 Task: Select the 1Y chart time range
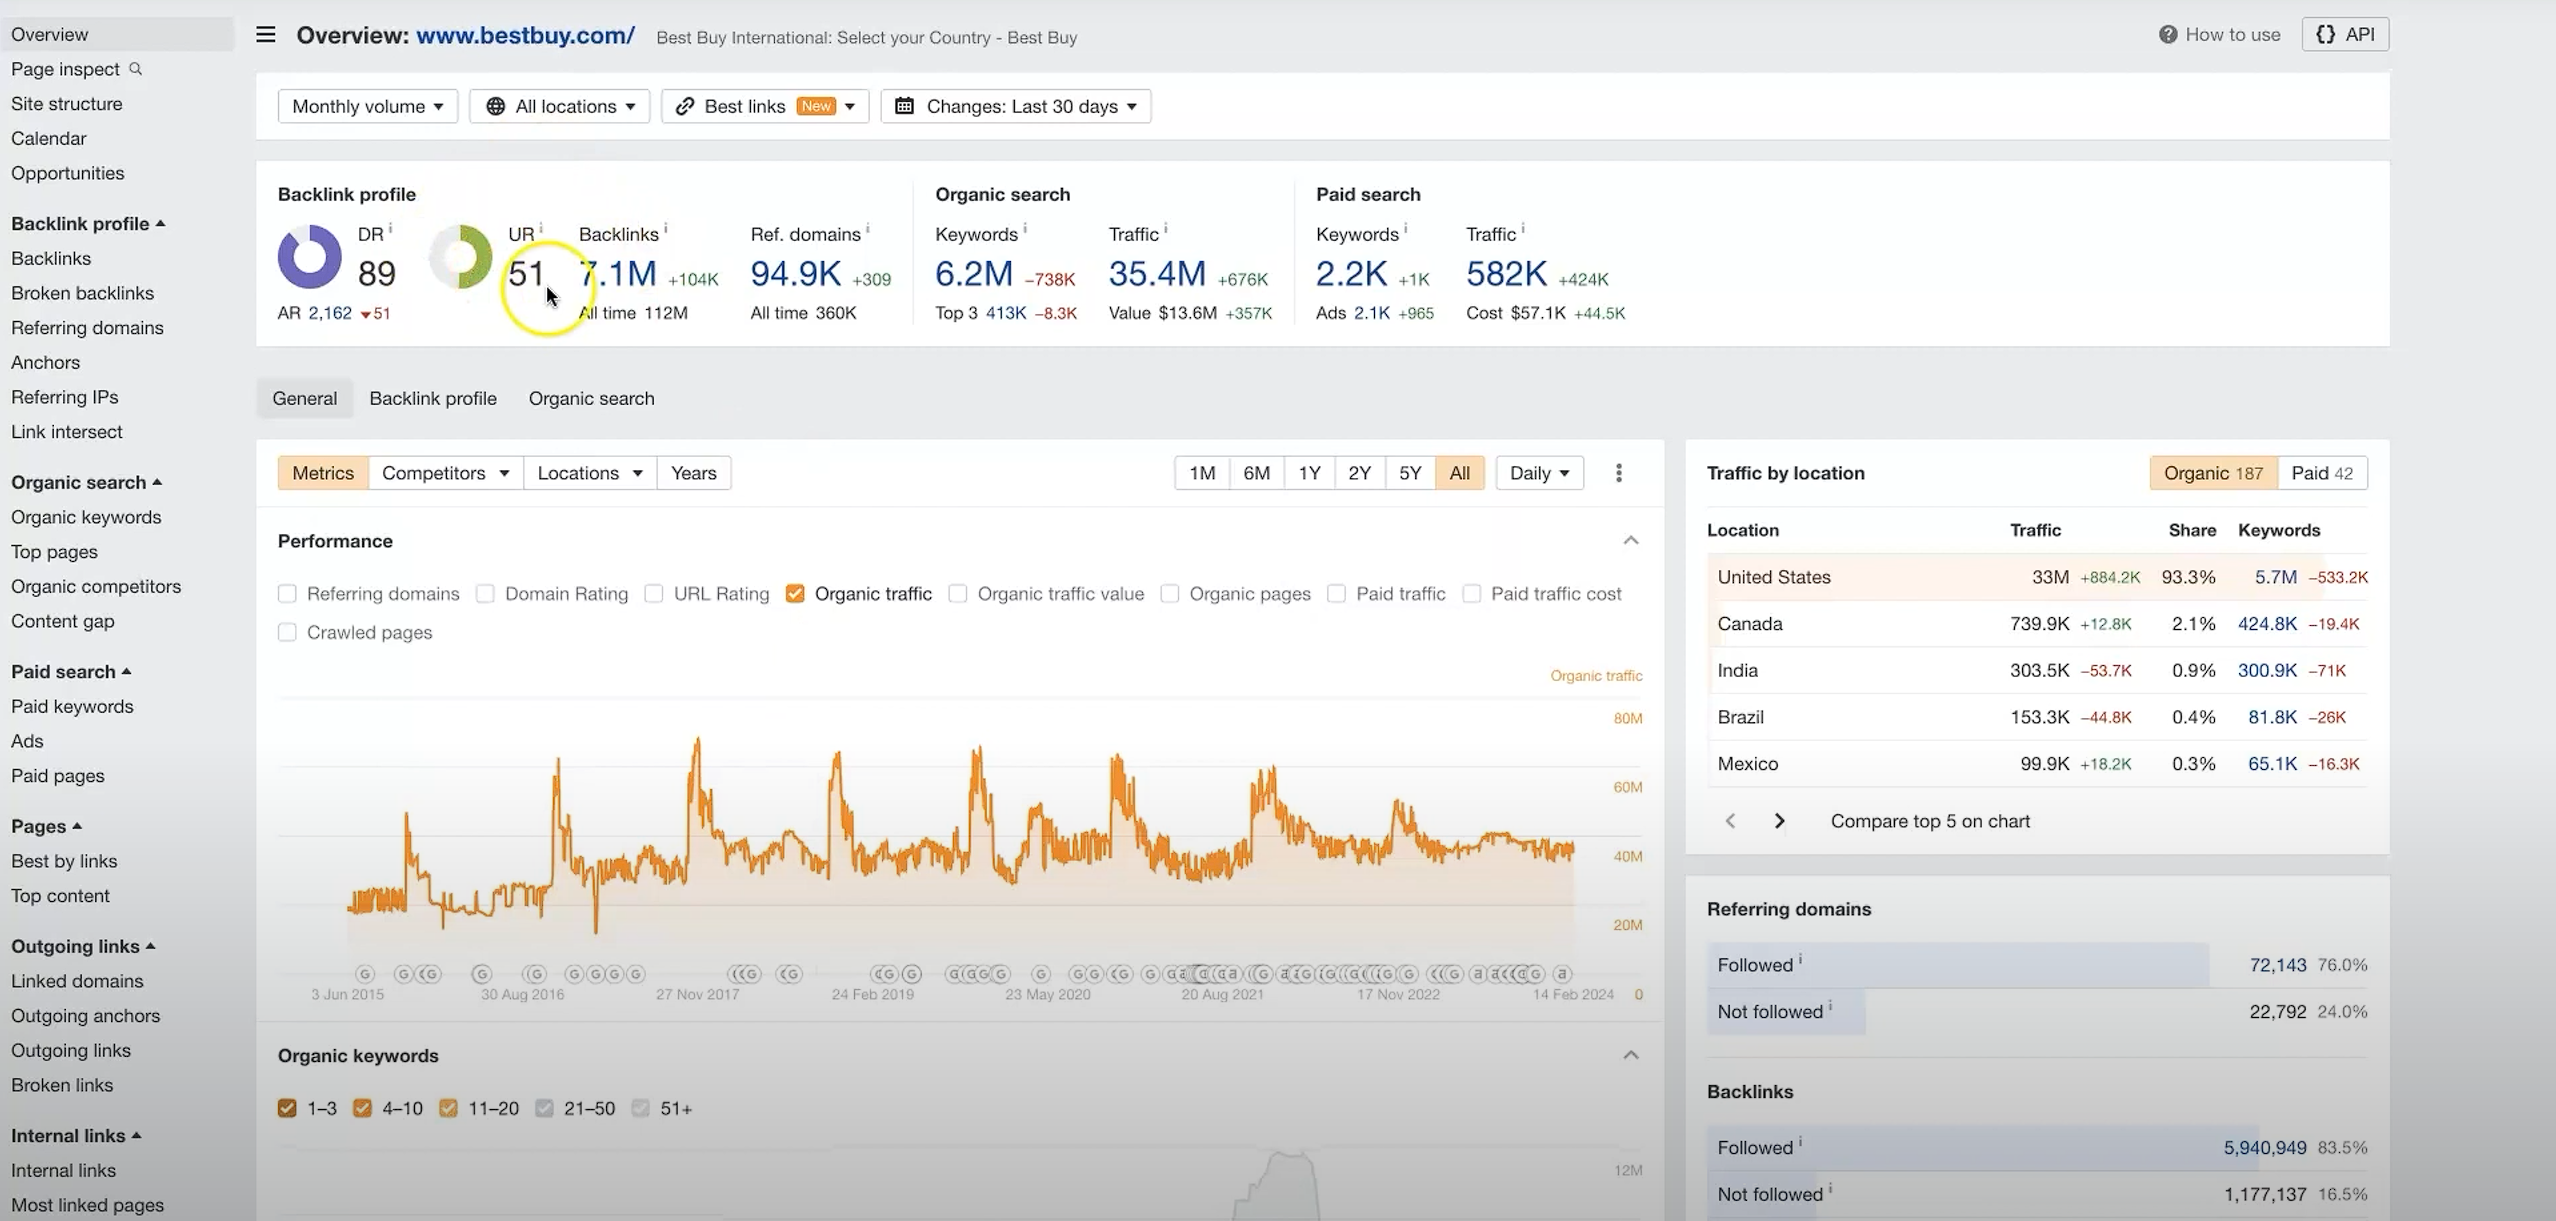[1309, 473]
